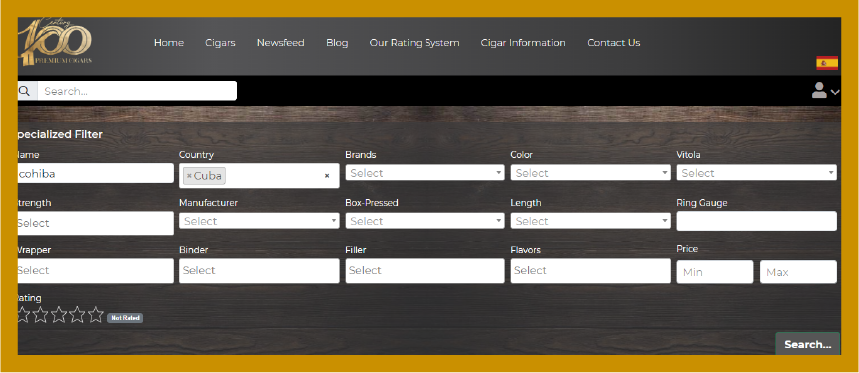
Task: Open the Wrapper select field
Action: (x=96, y=271)
